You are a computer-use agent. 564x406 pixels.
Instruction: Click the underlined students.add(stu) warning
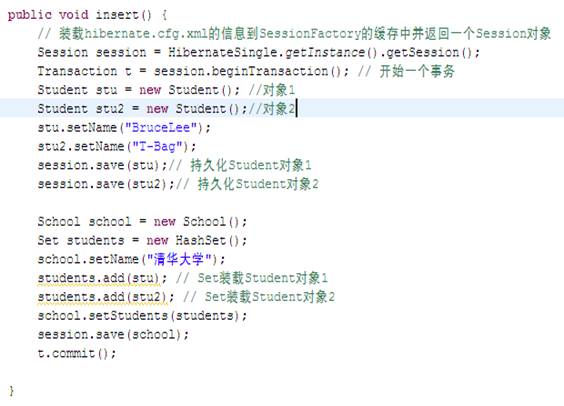99,278
